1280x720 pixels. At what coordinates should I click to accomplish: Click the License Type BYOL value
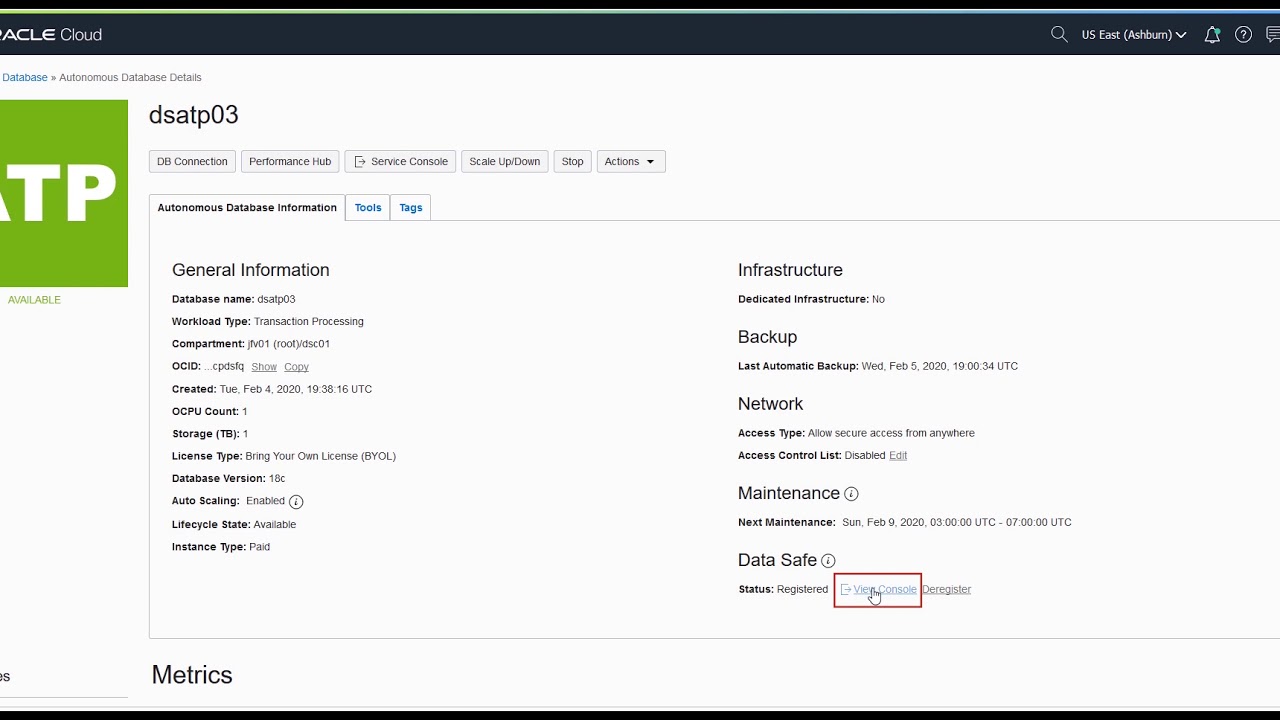click(x=321, y=456)
